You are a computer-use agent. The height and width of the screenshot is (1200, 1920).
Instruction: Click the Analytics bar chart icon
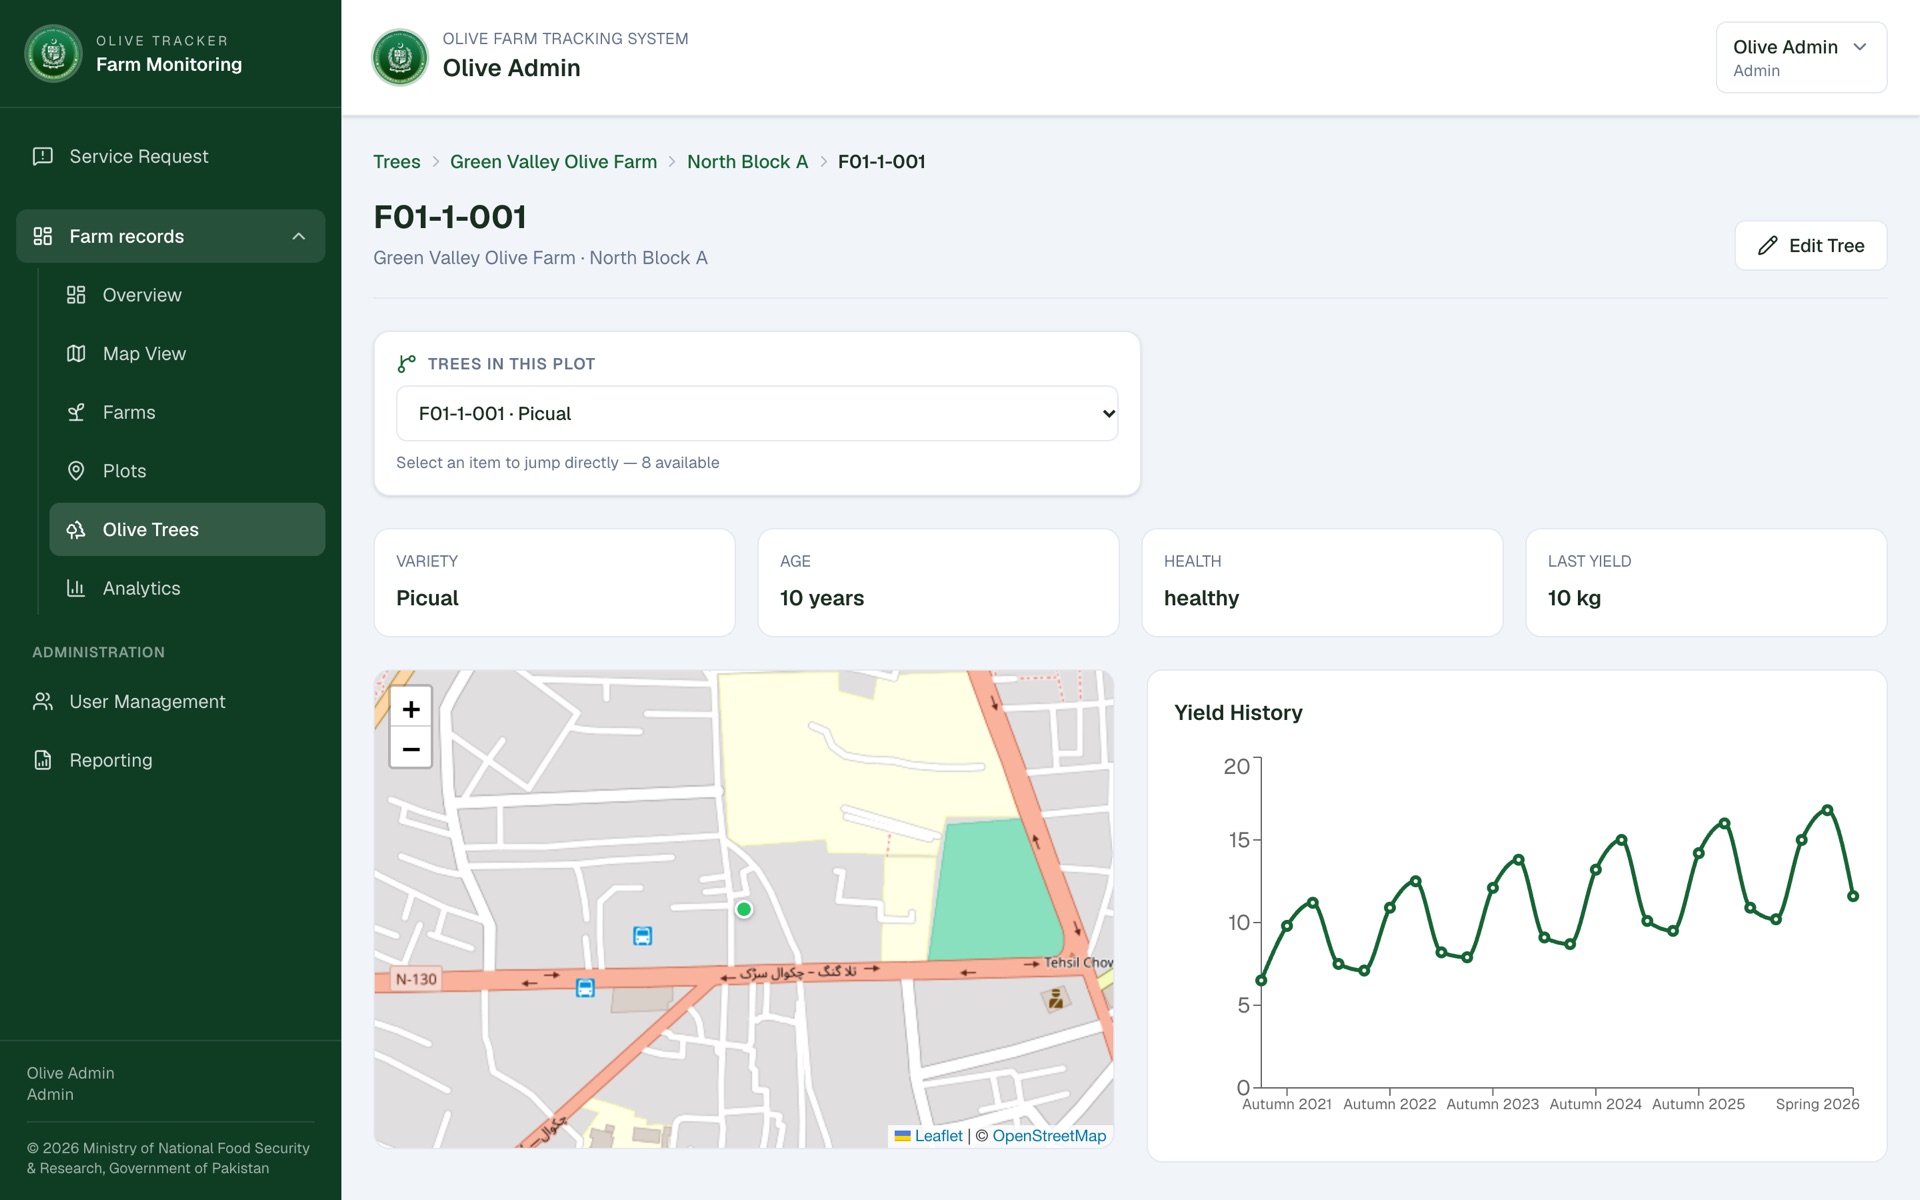pos(76,588)
